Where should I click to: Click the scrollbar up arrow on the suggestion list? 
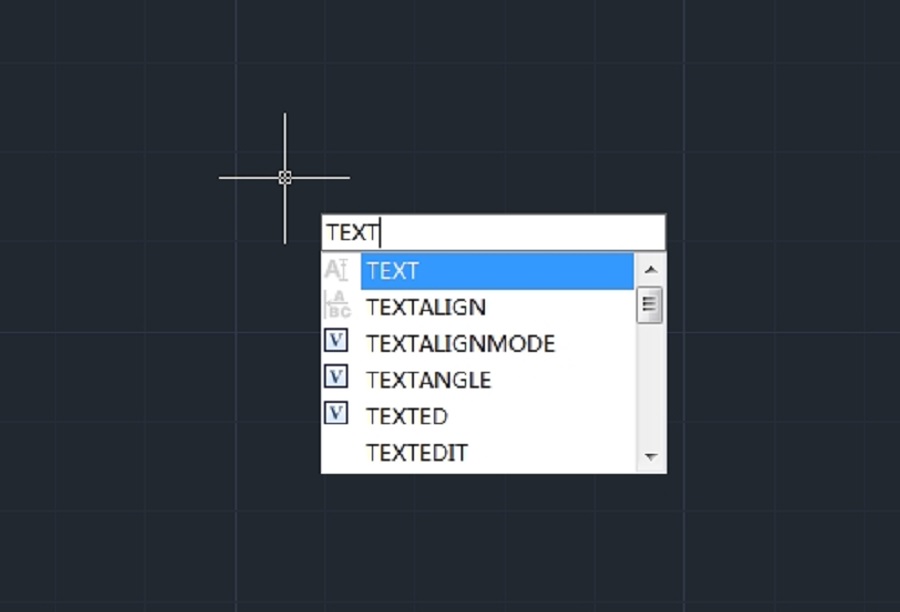coord(651,269)
